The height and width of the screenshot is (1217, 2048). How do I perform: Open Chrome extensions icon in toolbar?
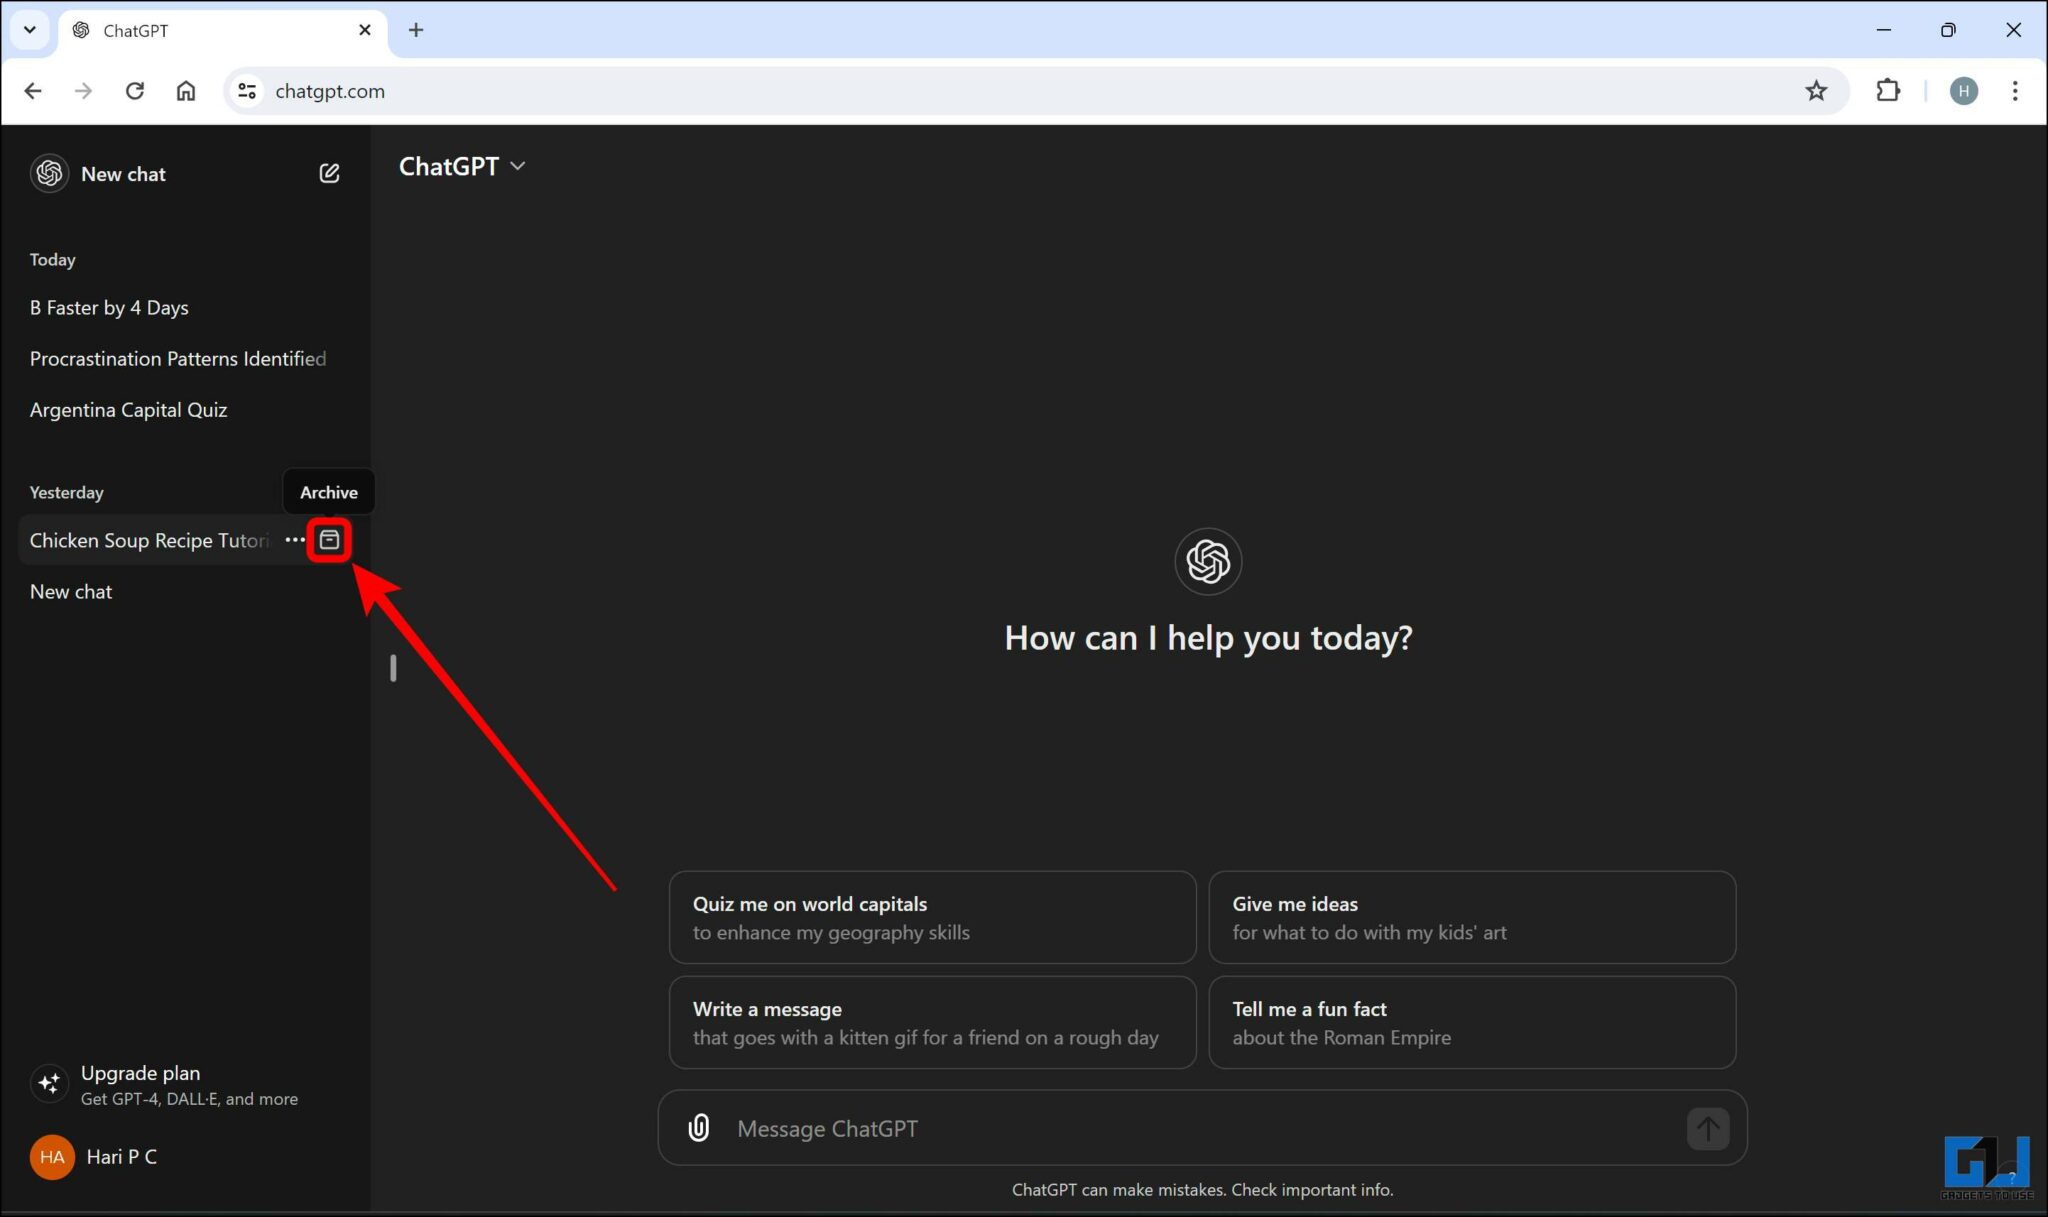tap(1889, 90)
